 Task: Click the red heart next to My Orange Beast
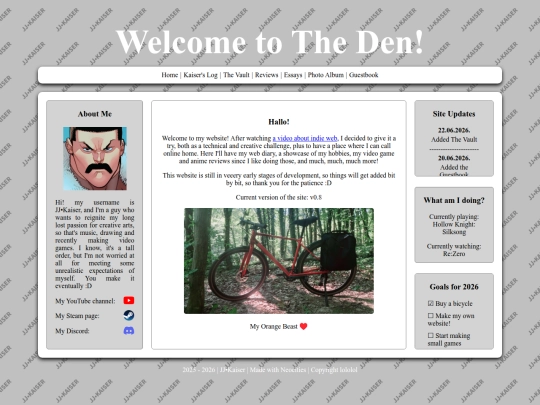(x=303, y=326)
